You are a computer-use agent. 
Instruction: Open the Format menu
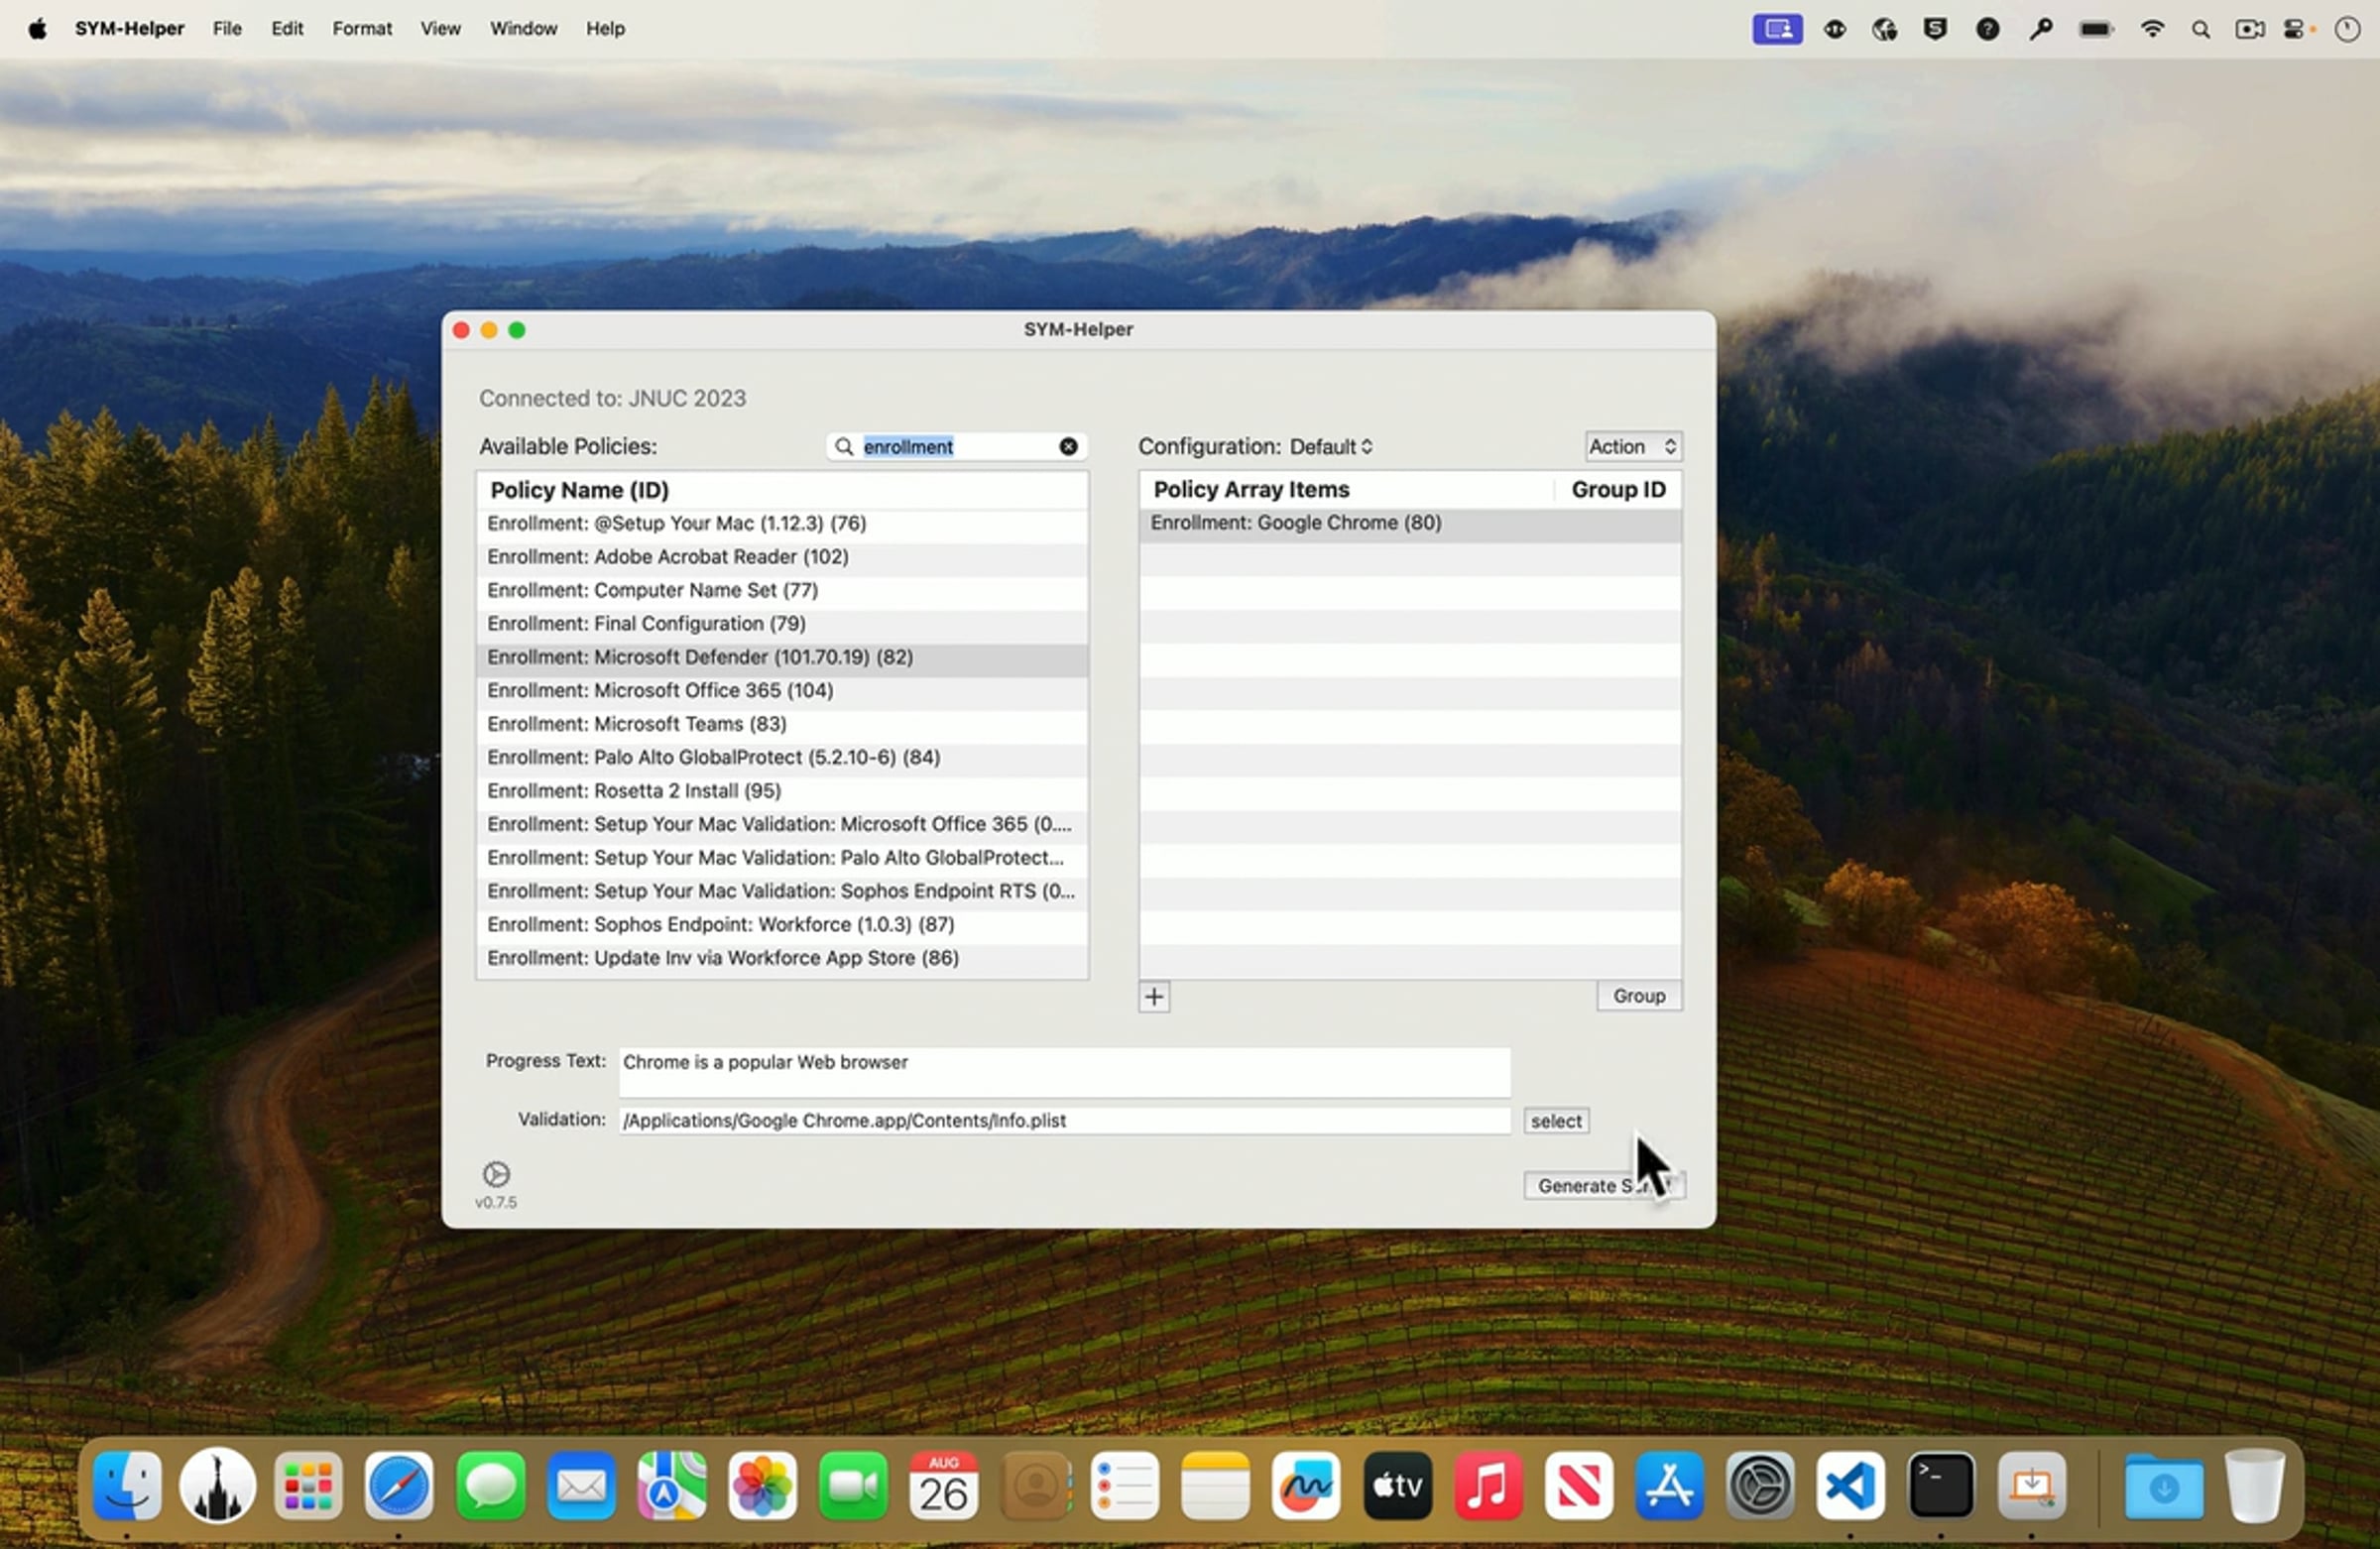click(361, 29)
